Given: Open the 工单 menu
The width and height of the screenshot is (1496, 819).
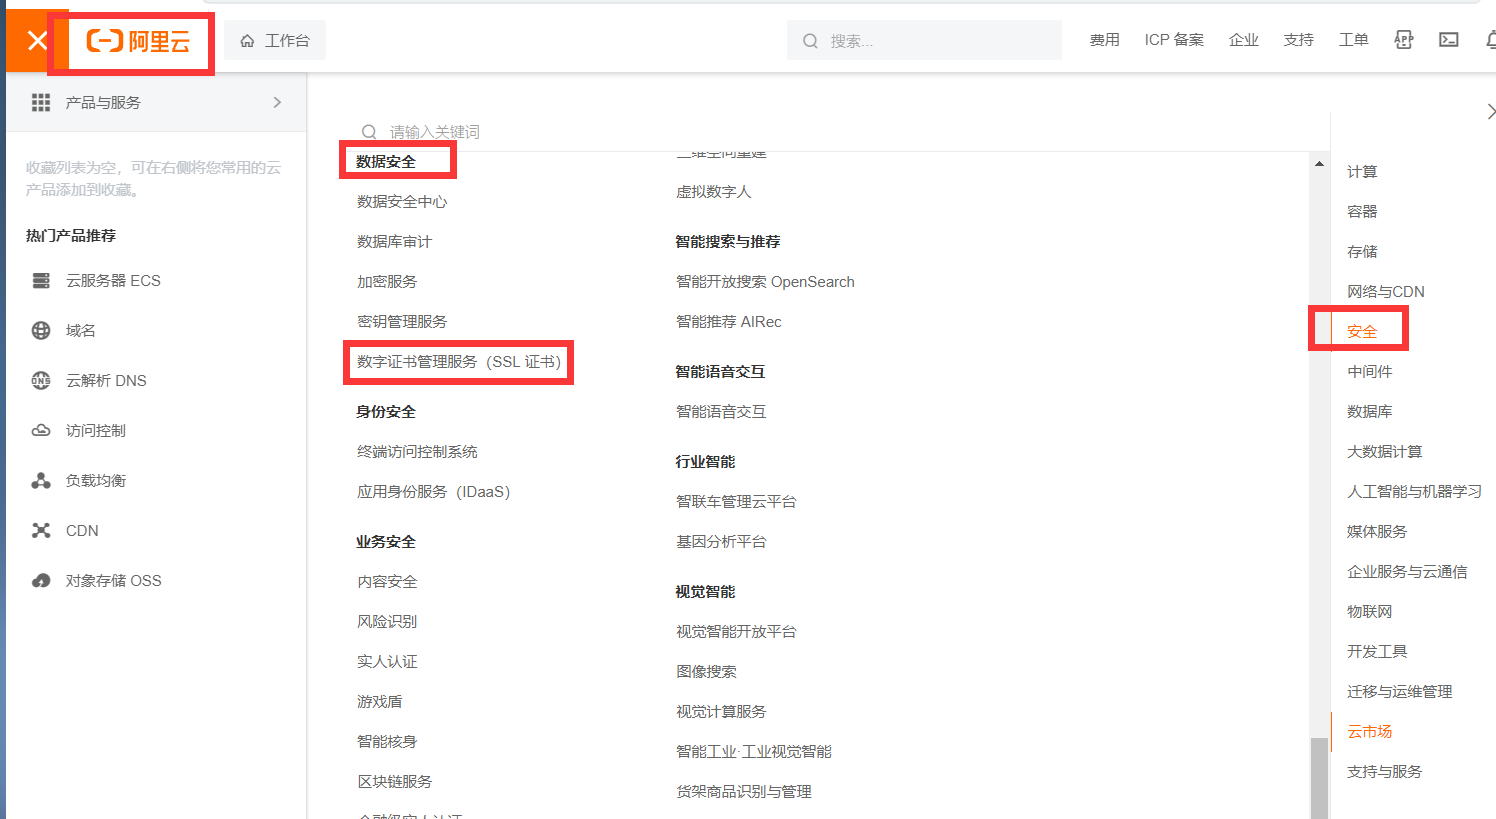Looking at the screenshot, I should click(1353, 40).
